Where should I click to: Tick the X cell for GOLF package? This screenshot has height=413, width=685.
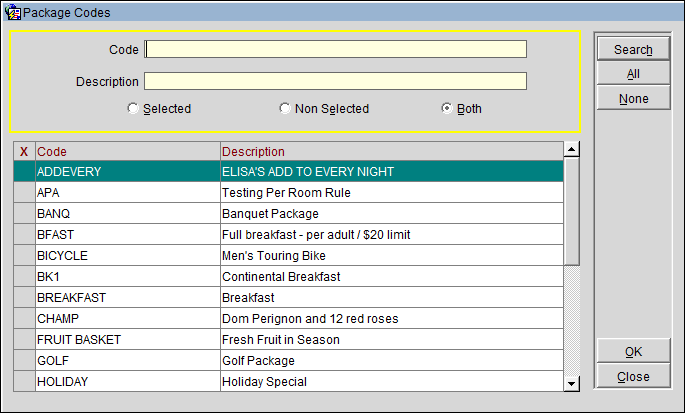(24, 361)
